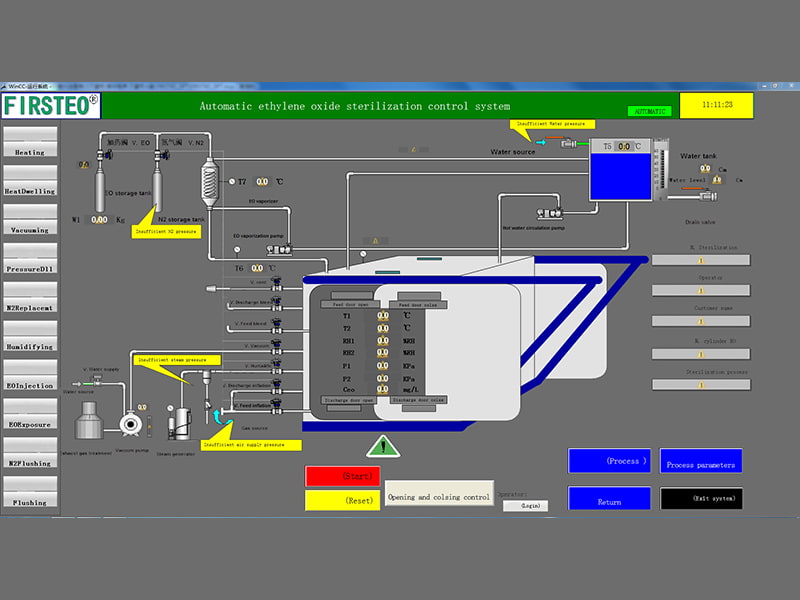Click the Insufficient N2 pressure alarm
Screen dimensions: 800x600
[166, 231]
